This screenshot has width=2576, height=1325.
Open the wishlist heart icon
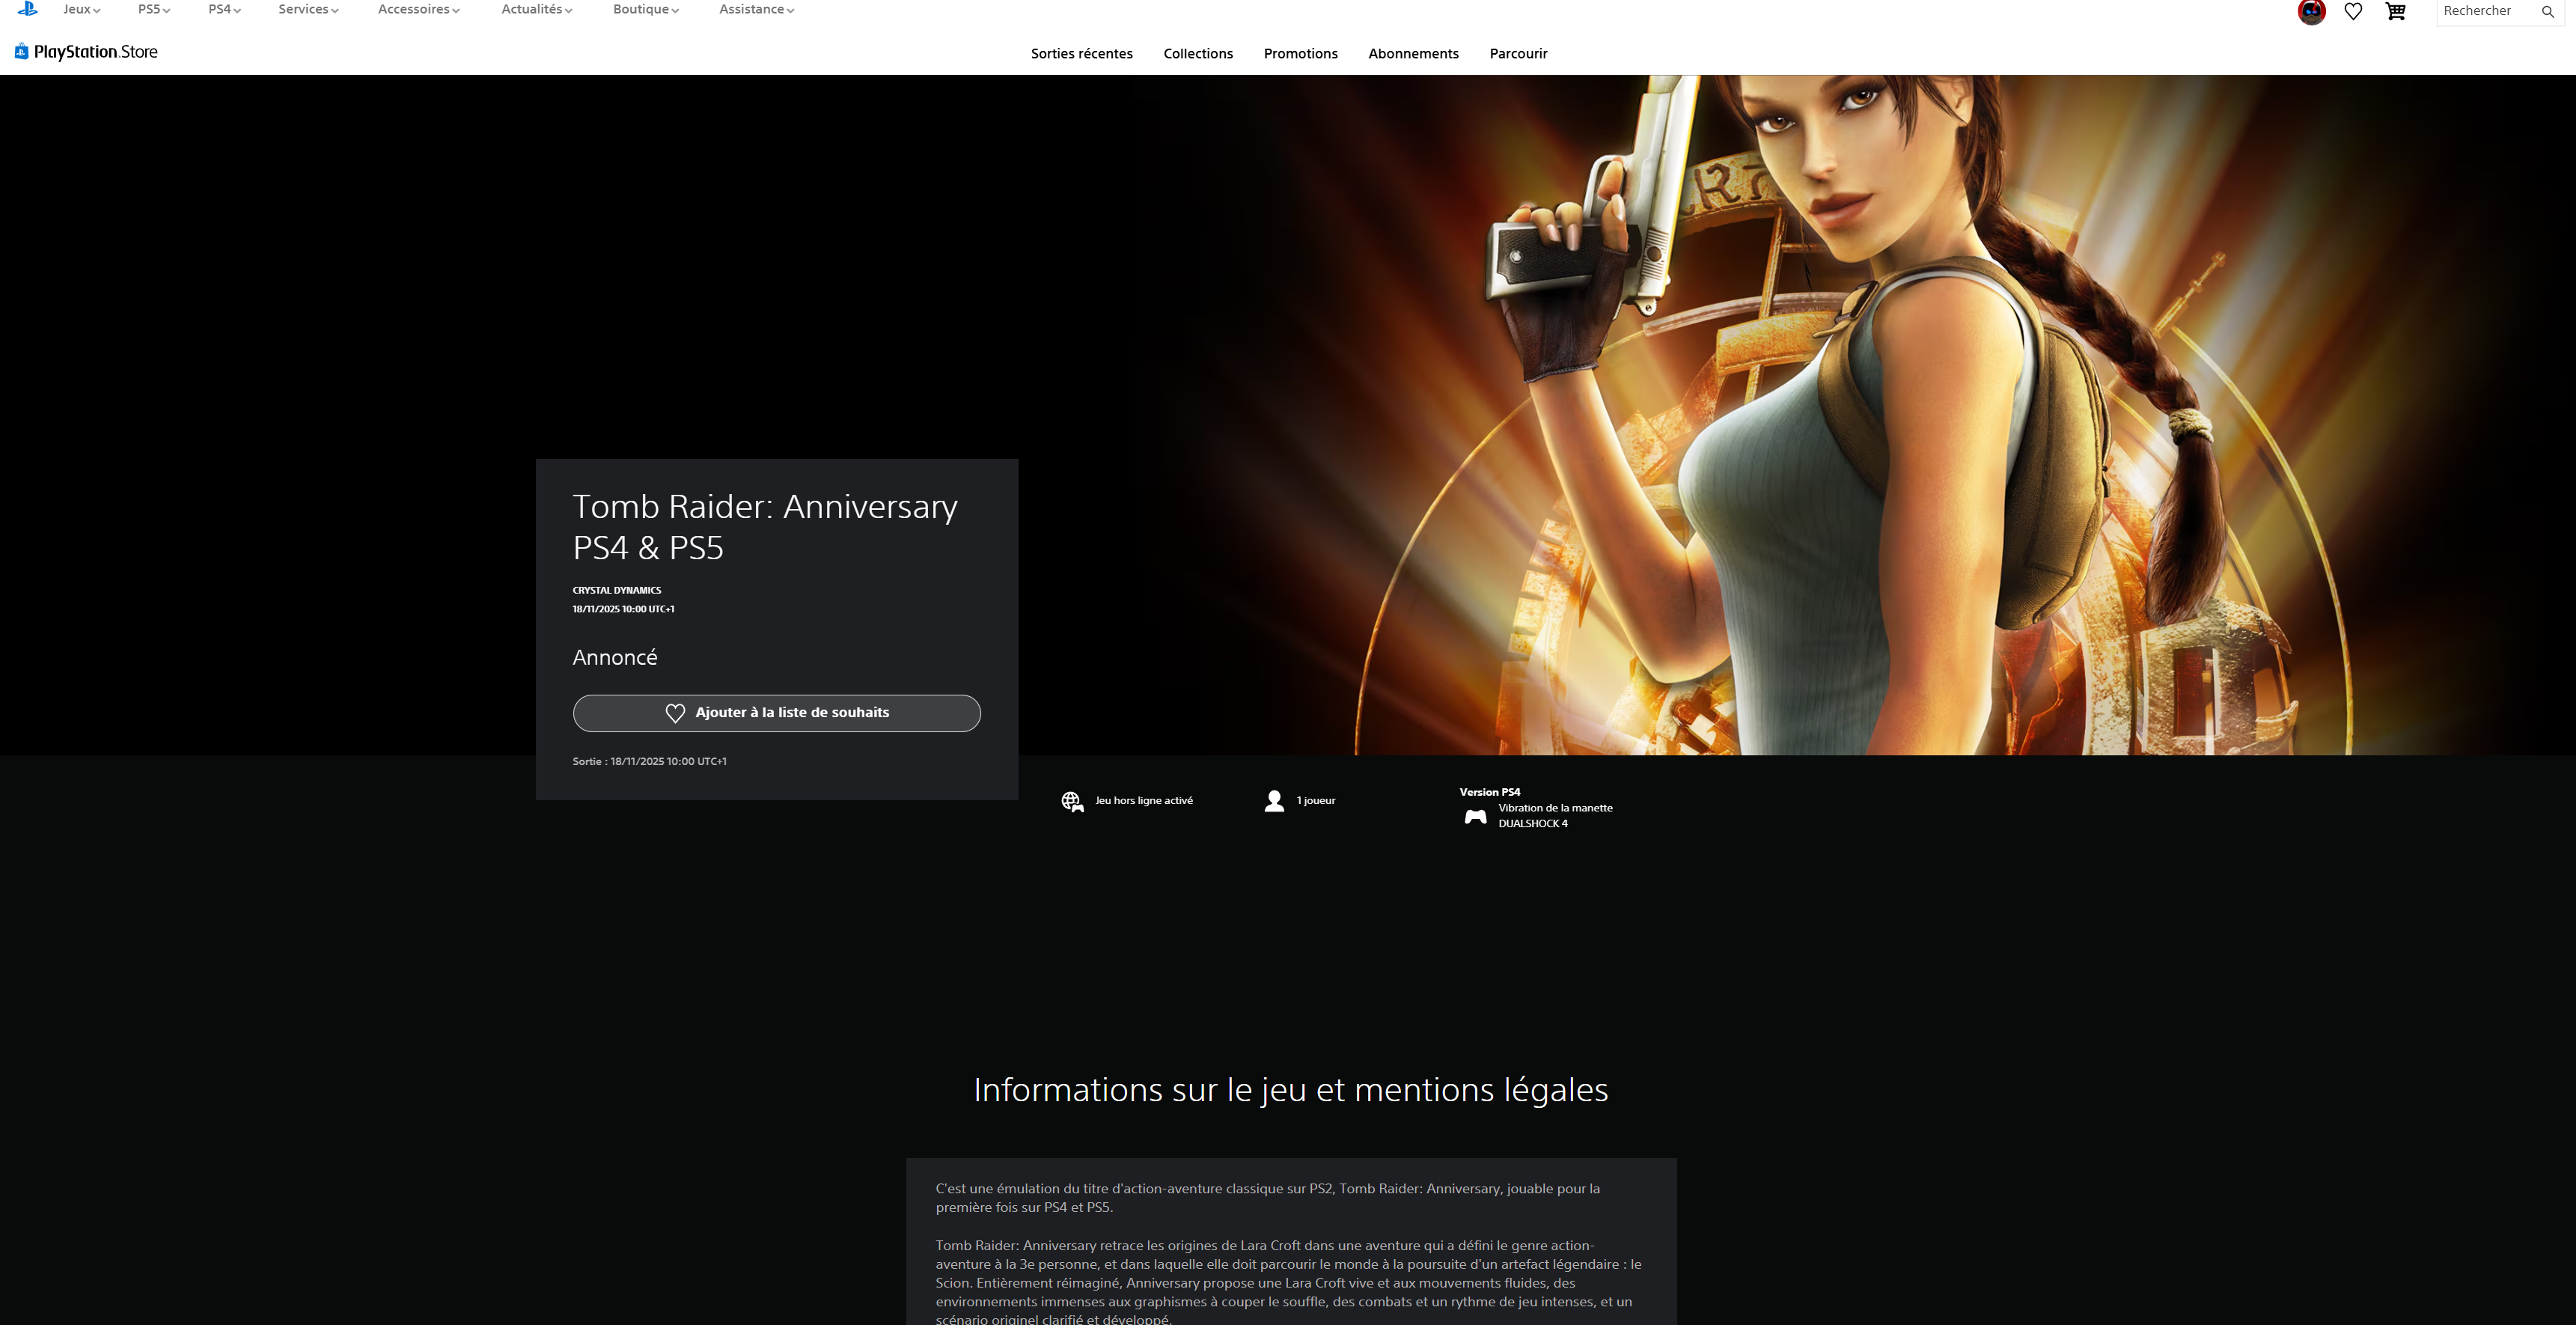[x=2353, y=12]
